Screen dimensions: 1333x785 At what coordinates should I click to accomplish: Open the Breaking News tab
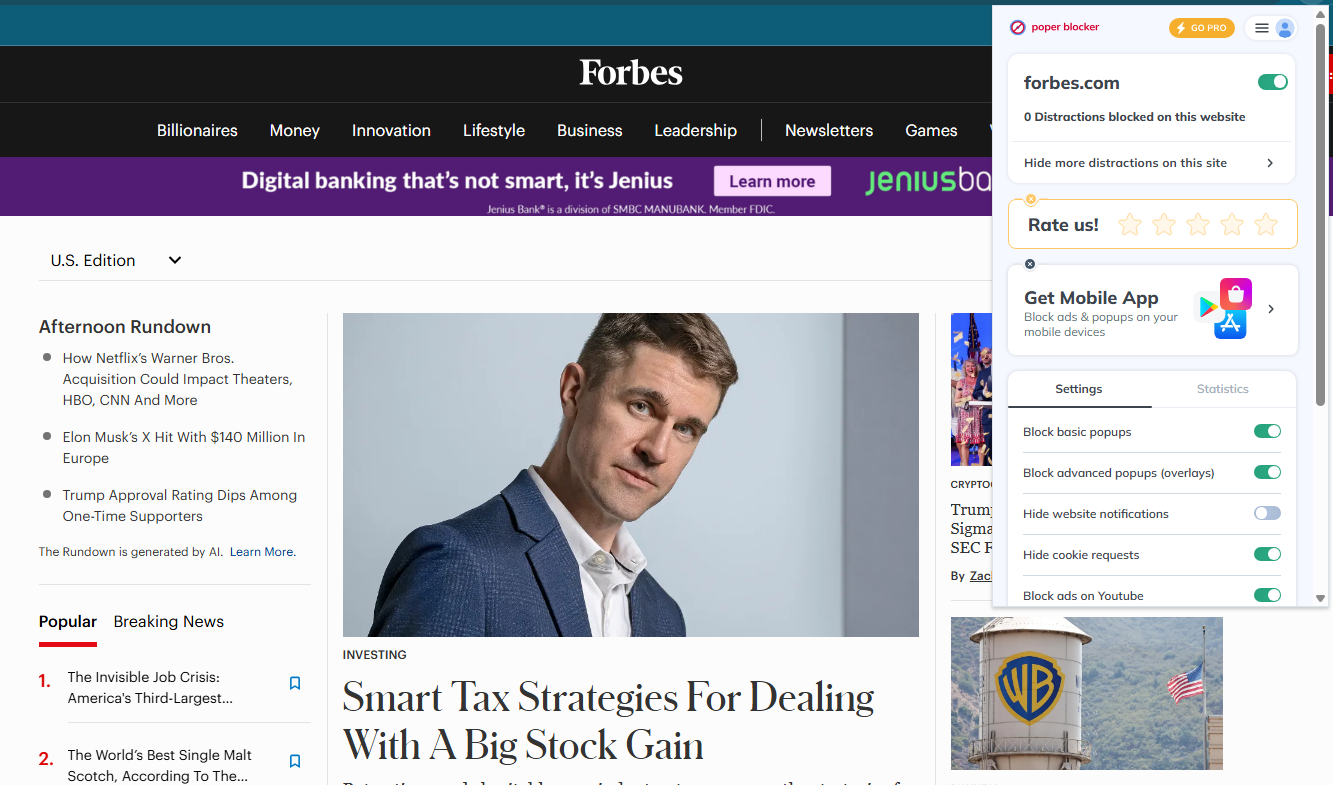[168, 621]
